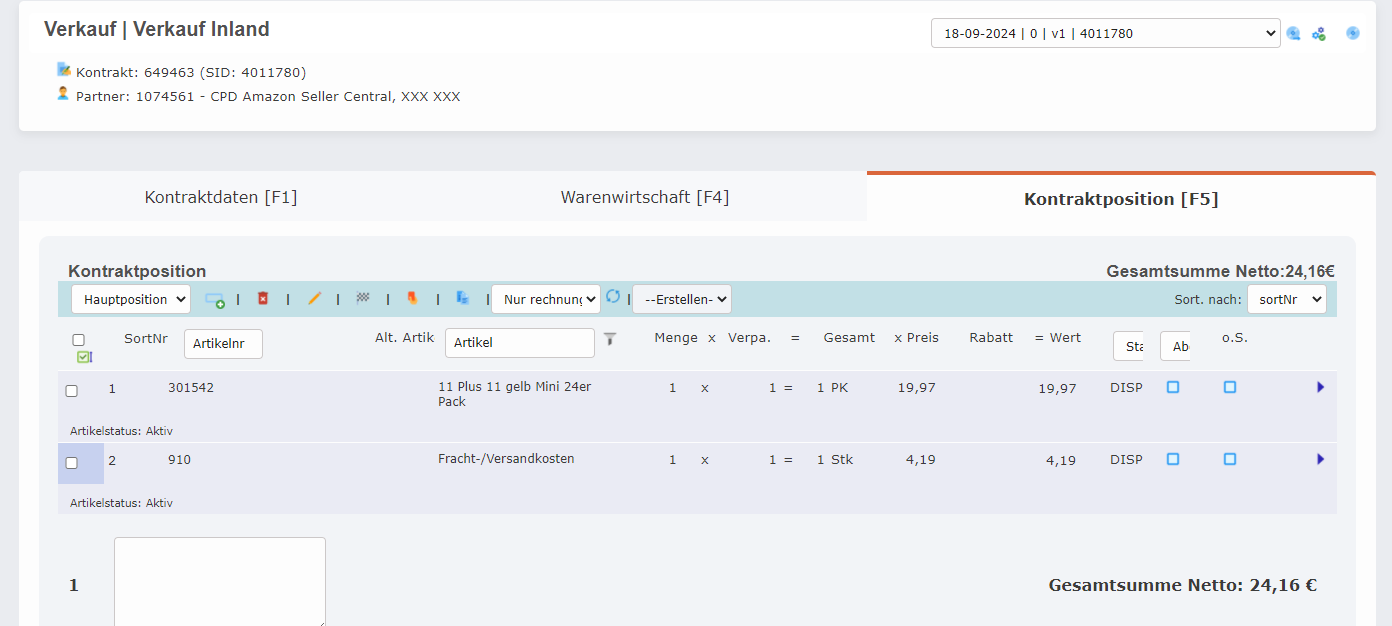Click the funnel filter icon beside Artikel field
This screenshot has width=1392, height=626.
point(610,339)
